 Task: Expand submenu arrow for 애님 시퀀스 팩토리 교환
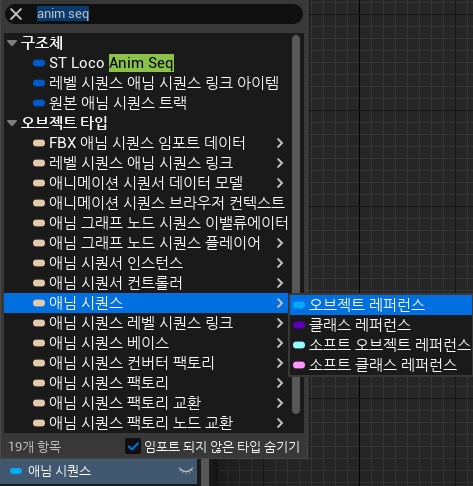[x=280, y=403]
